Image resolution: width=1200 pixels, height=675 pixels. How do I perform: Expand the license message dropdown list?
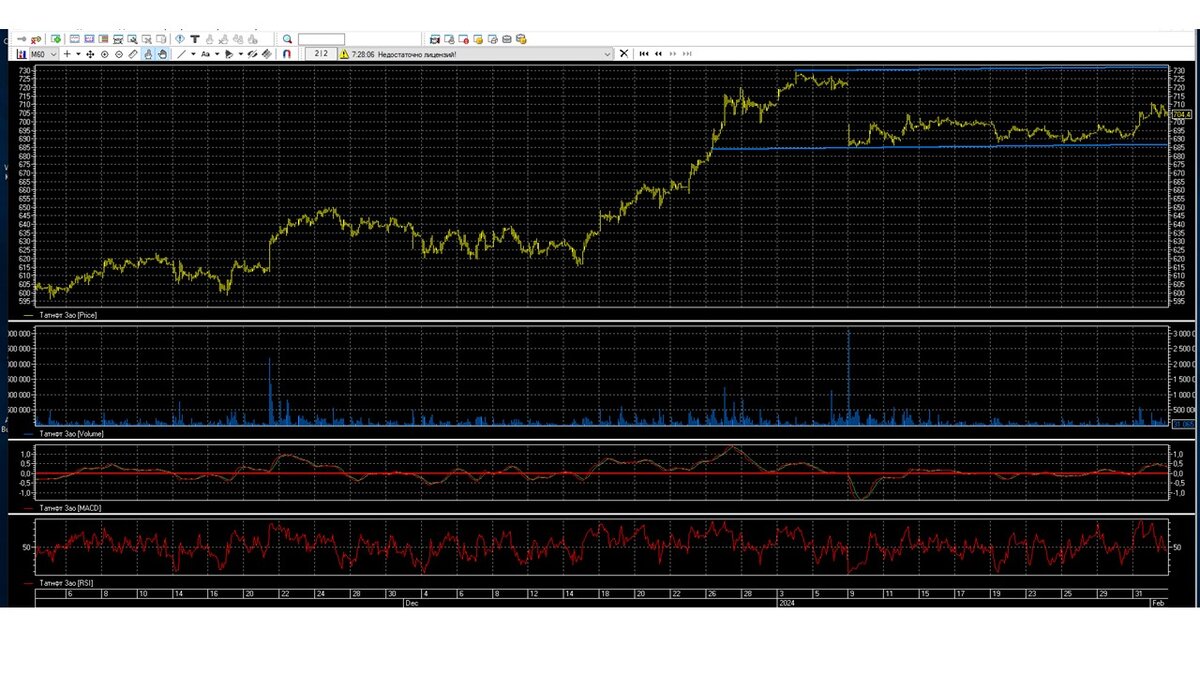607,54
